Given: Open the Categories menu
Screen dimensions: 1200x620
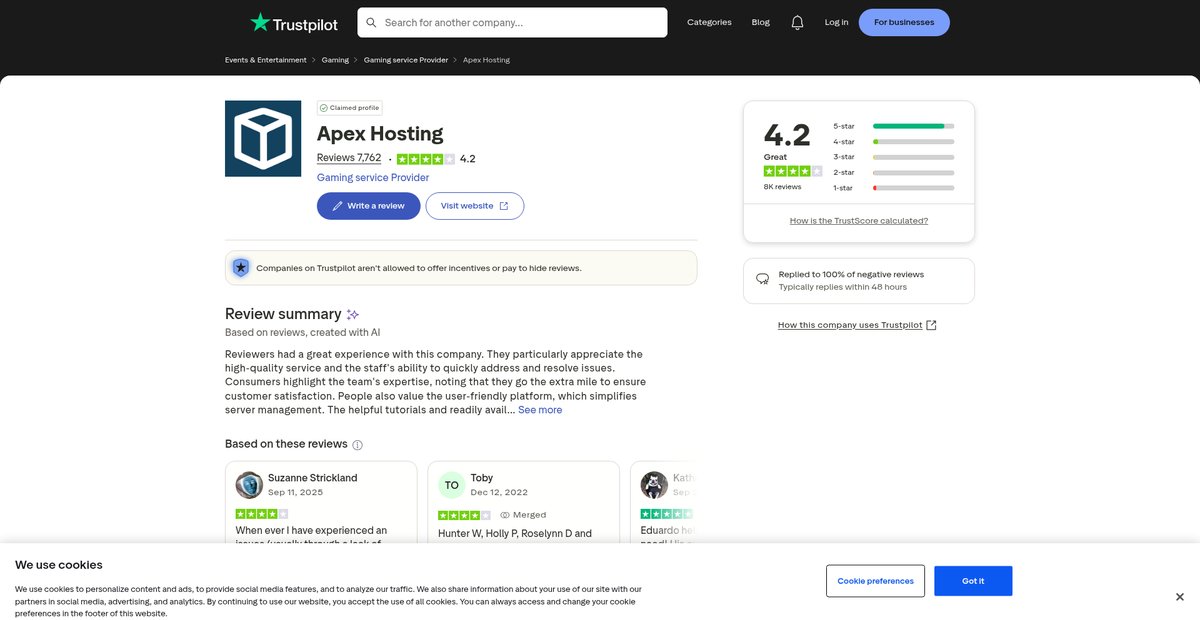Looking at the screenshot, I should [709, 22].
